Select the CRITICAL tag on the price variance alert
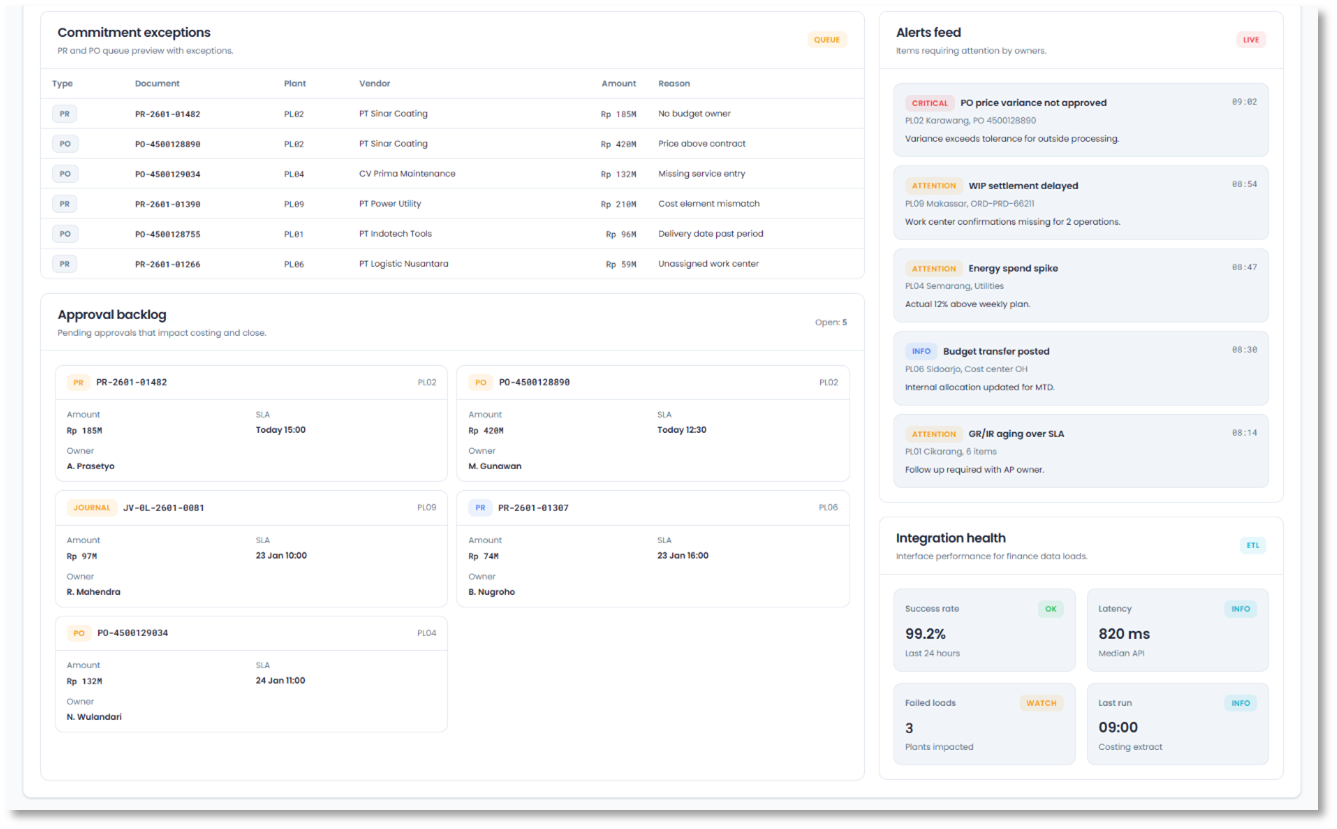The width and height of the screenshot is (1337, 829). 929,103
